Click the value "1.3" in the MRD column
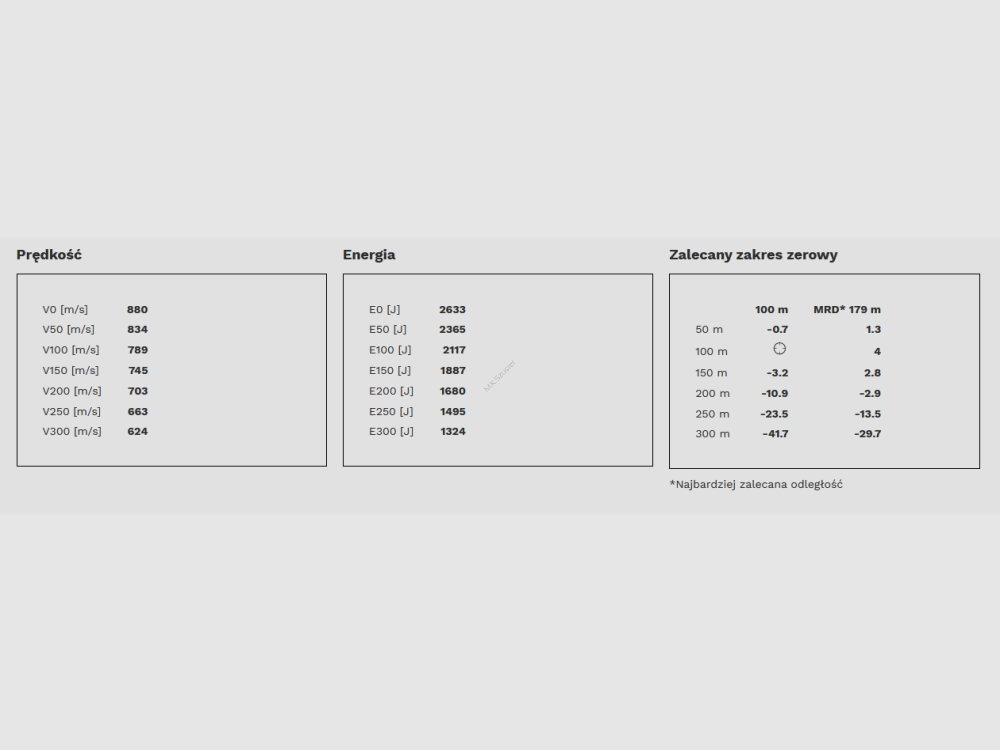1000x750 pixels. 874,330
